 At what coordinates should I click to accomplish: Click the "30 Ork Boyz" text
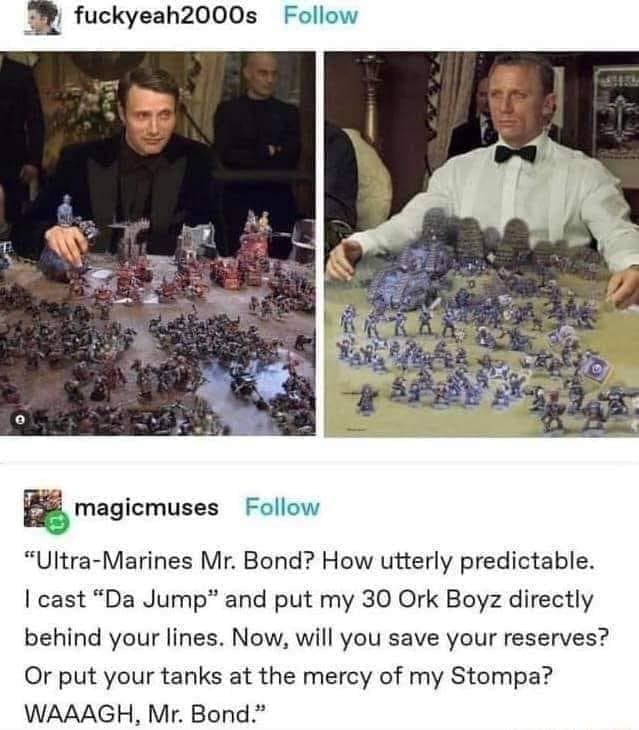pos(432,599)
